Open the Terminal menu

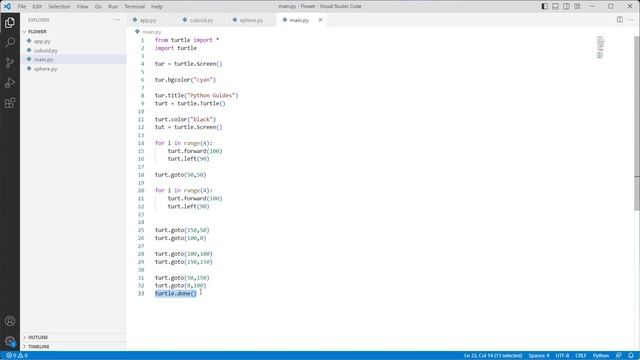tap(135, 7)
